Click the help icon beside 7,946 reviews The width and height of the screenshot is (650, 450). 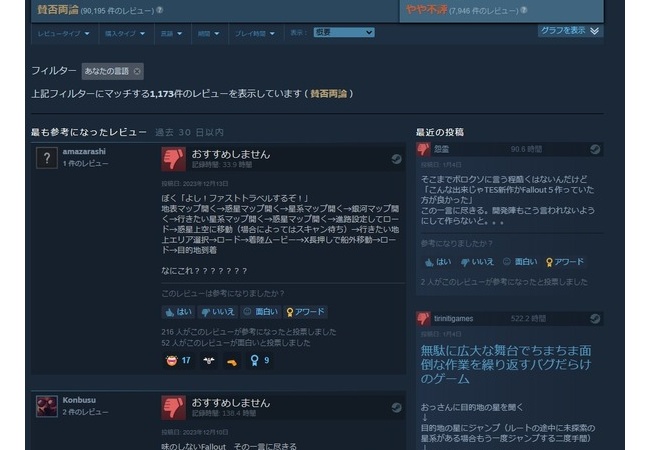tap(524, 10)
